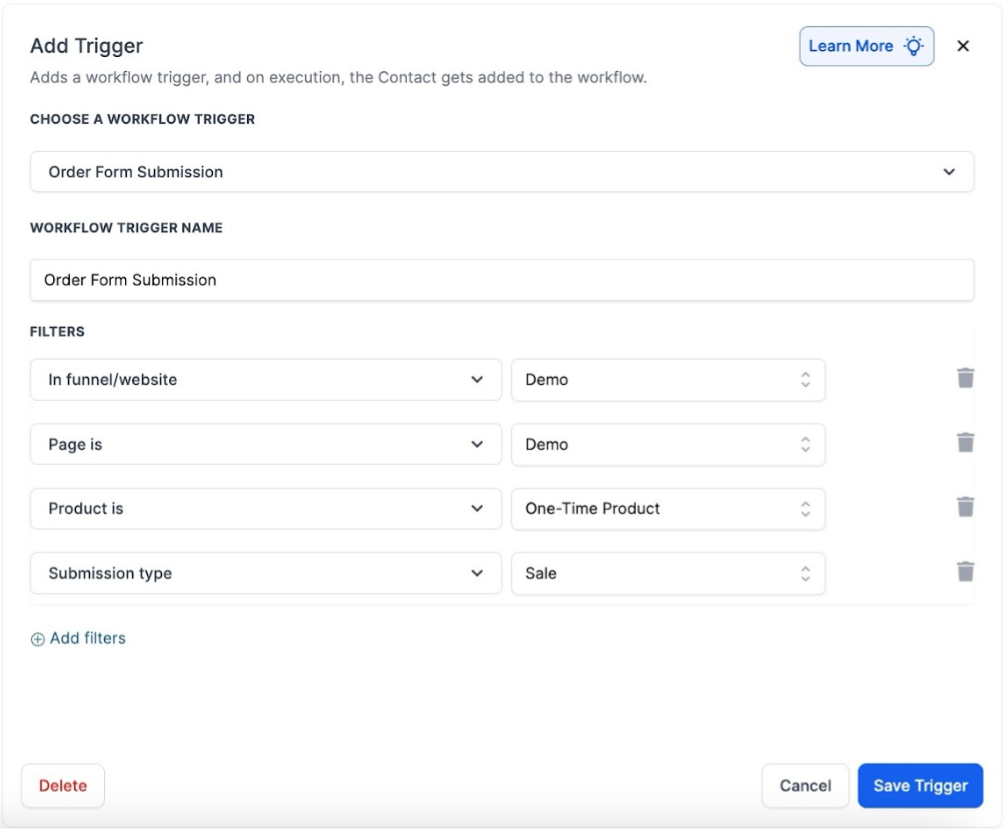
Task: Click trash icon for Product is filter
Action: 965,507
